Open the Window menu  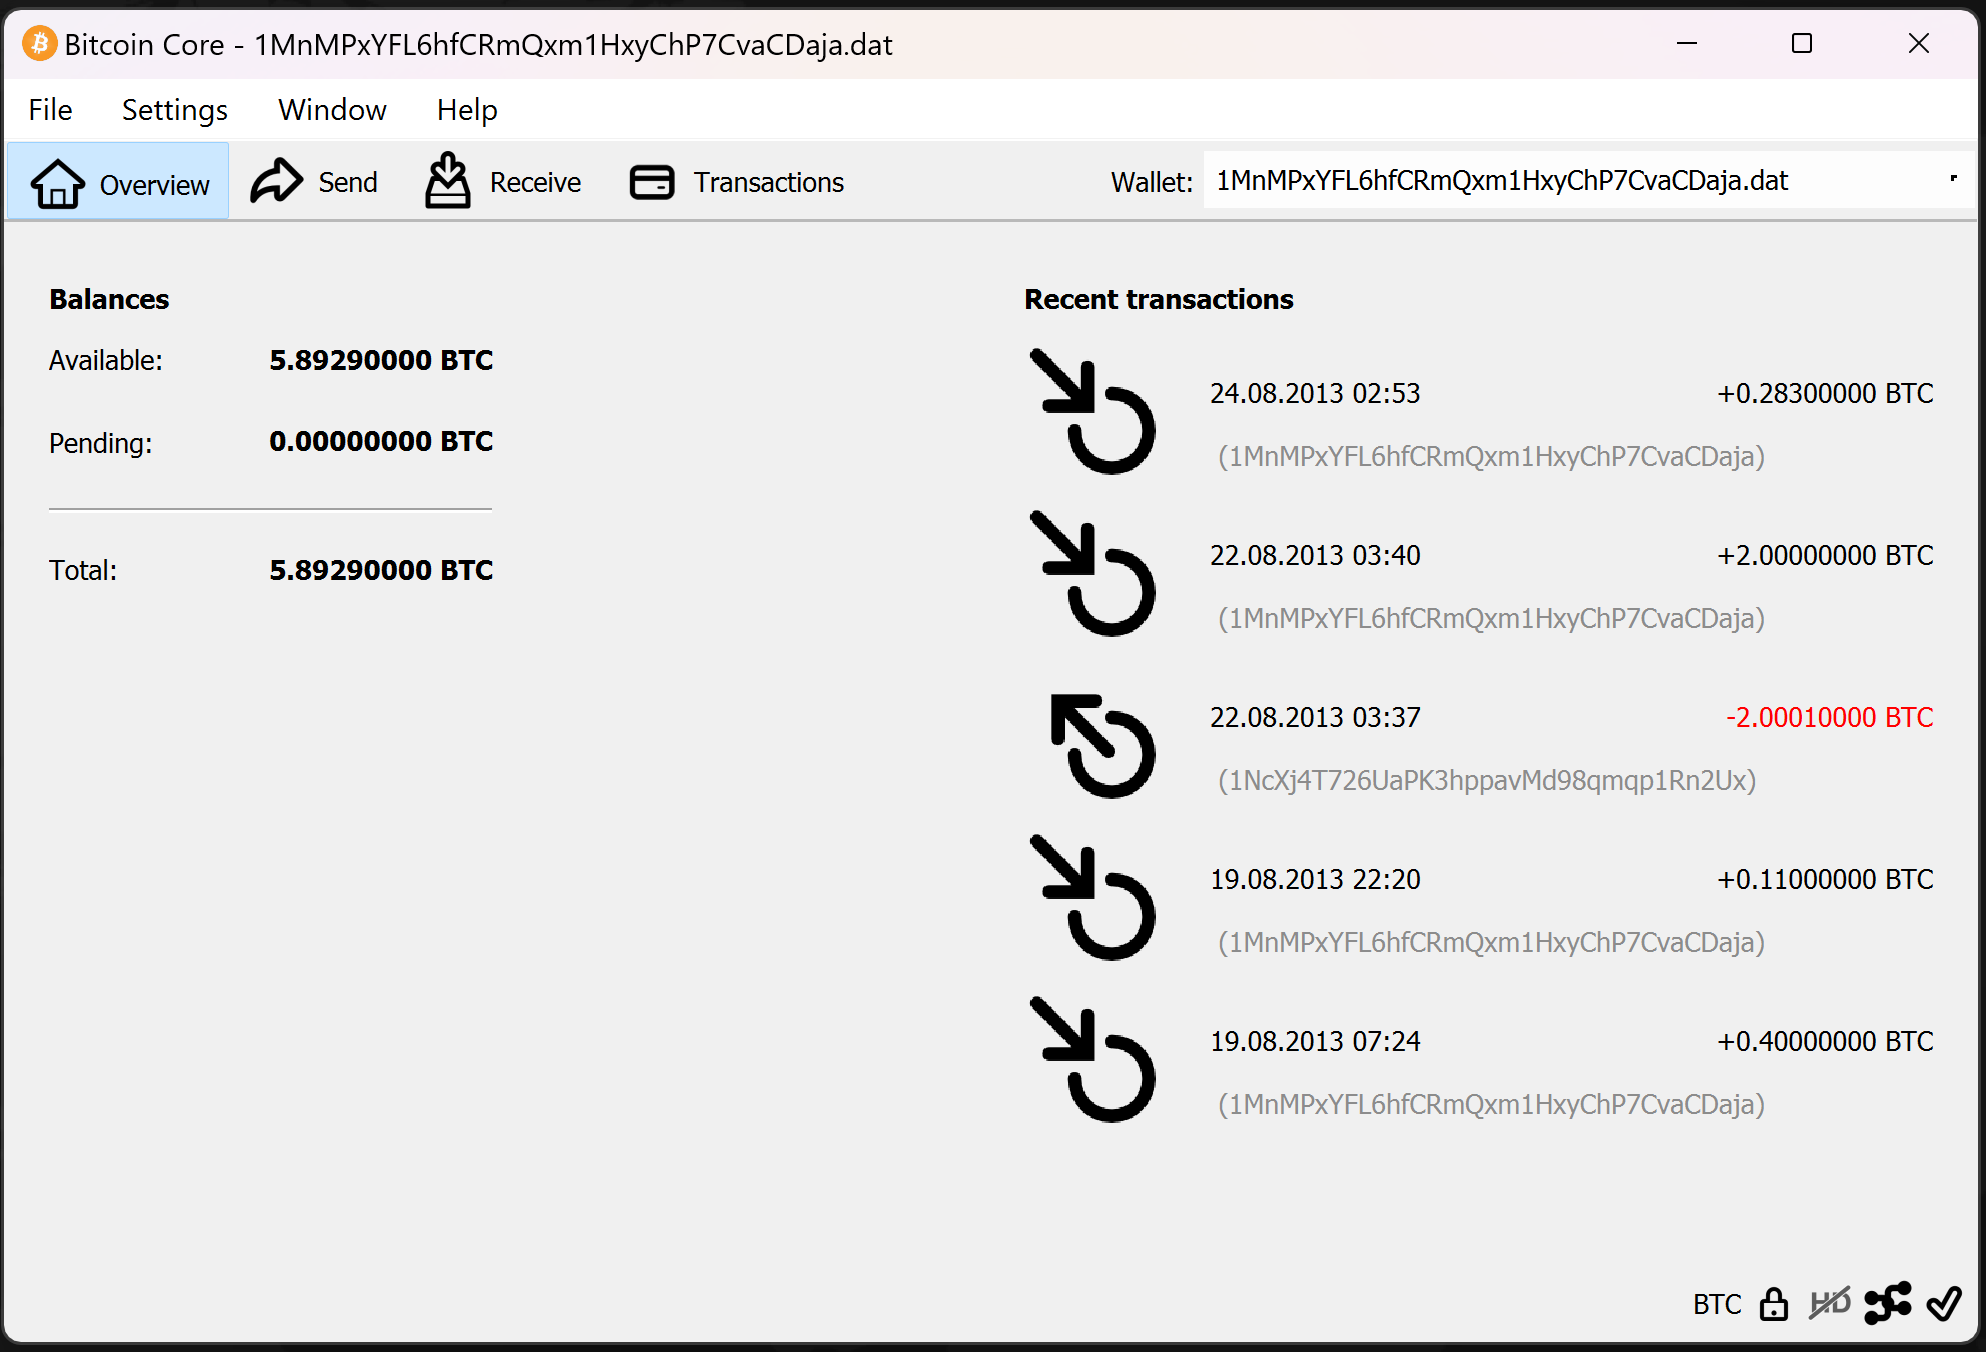(332, 110)
